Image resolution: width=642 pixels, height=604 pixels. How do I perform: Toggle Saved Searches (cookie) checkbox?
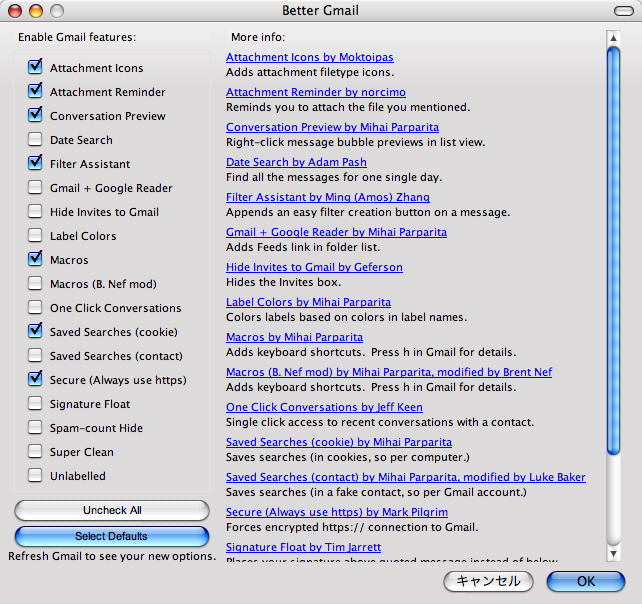[x=35, y=331]
